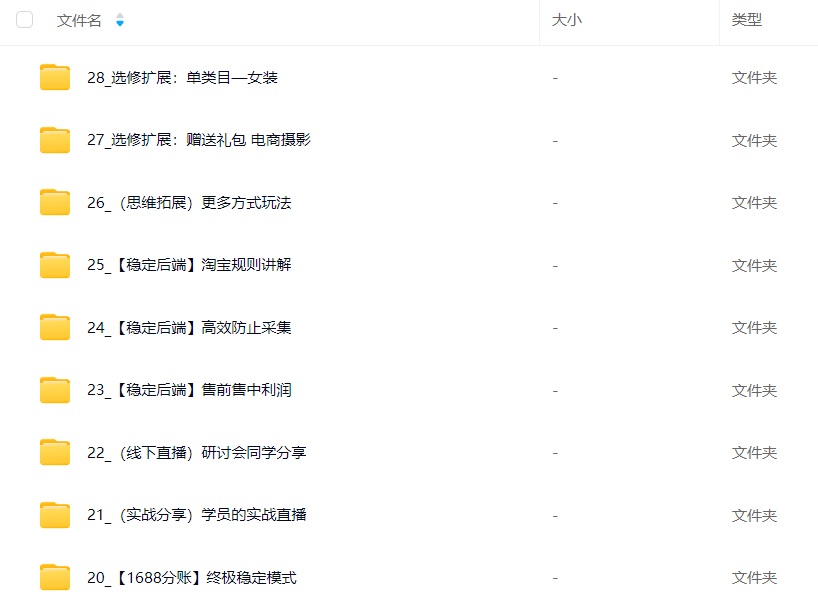Click 文件夹 type in 24_高效防止采集 row
Screen dimensions: 818x615
754,328
